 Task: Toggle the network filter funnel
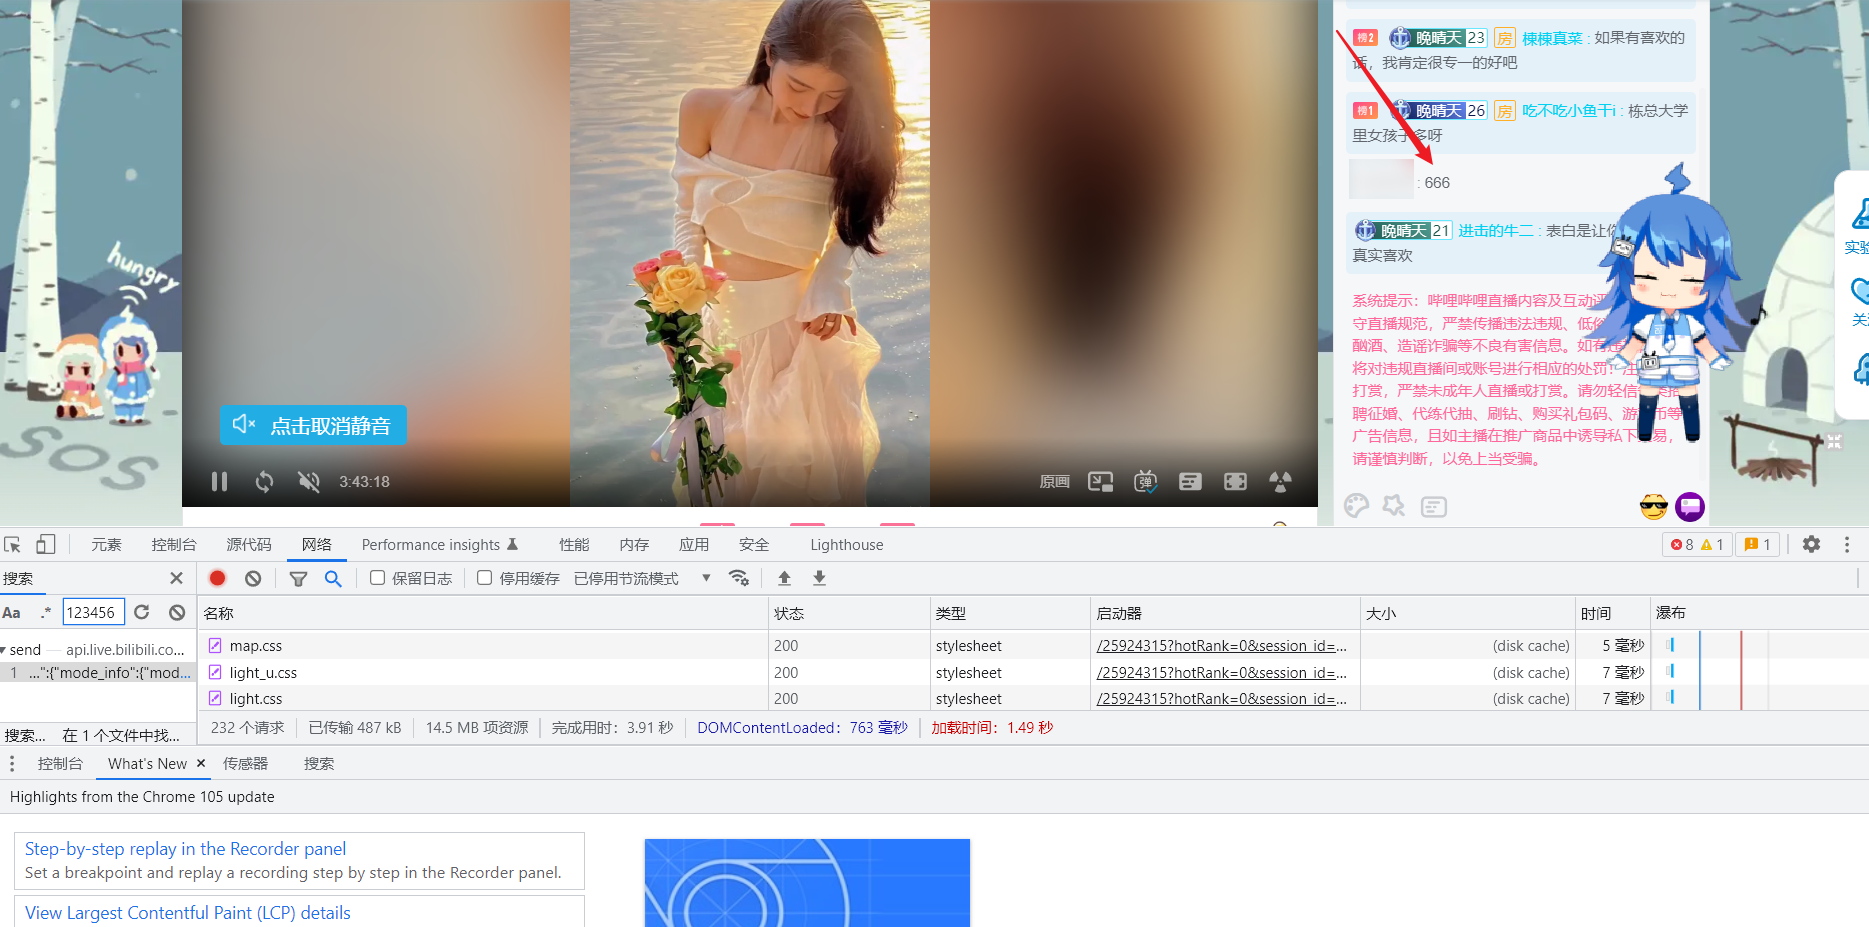pyautogui.click(x=298, y=578)
